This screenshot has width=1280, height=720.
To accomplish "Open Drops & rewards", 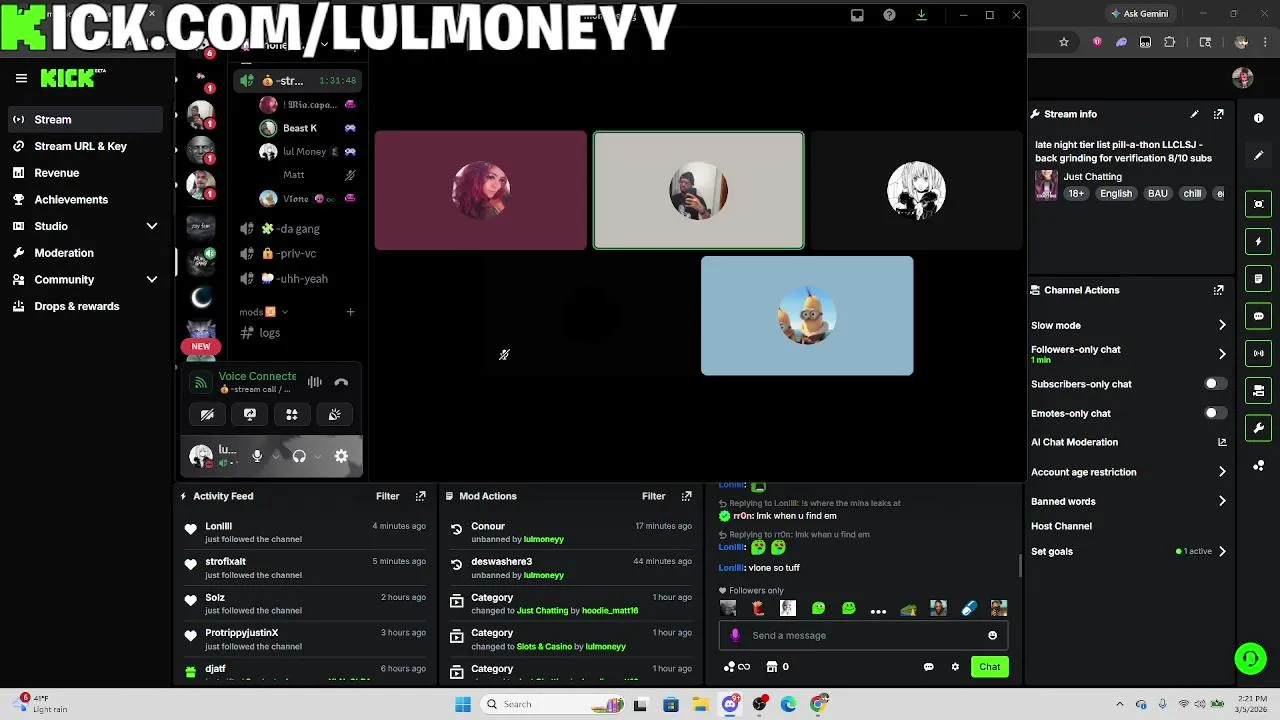I will (x=84, y=306).
